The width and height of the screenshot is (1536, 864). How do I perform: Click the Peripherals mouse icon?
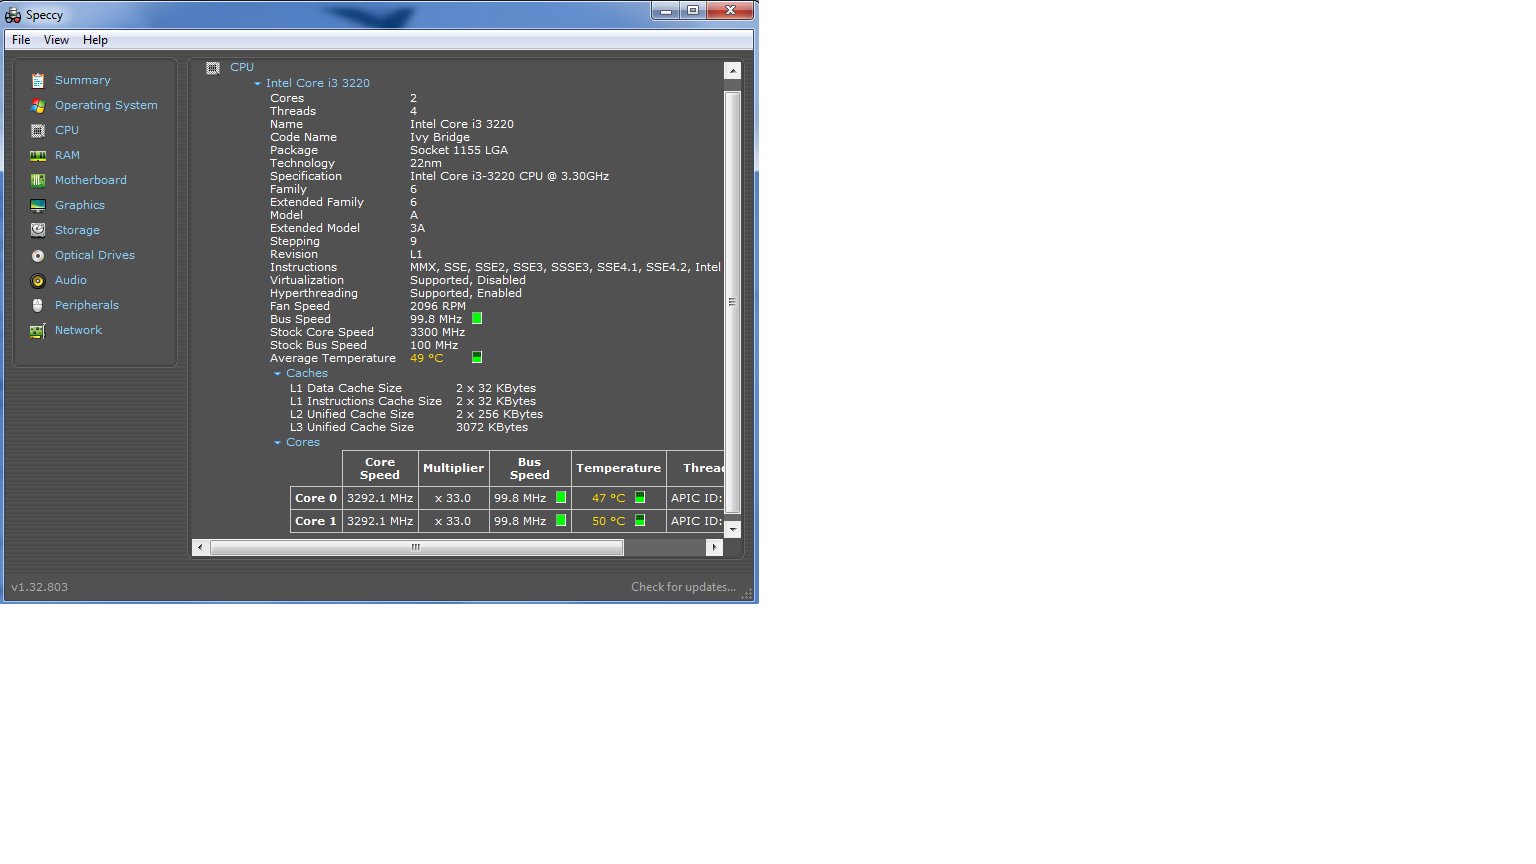click(x=38, y=305)
